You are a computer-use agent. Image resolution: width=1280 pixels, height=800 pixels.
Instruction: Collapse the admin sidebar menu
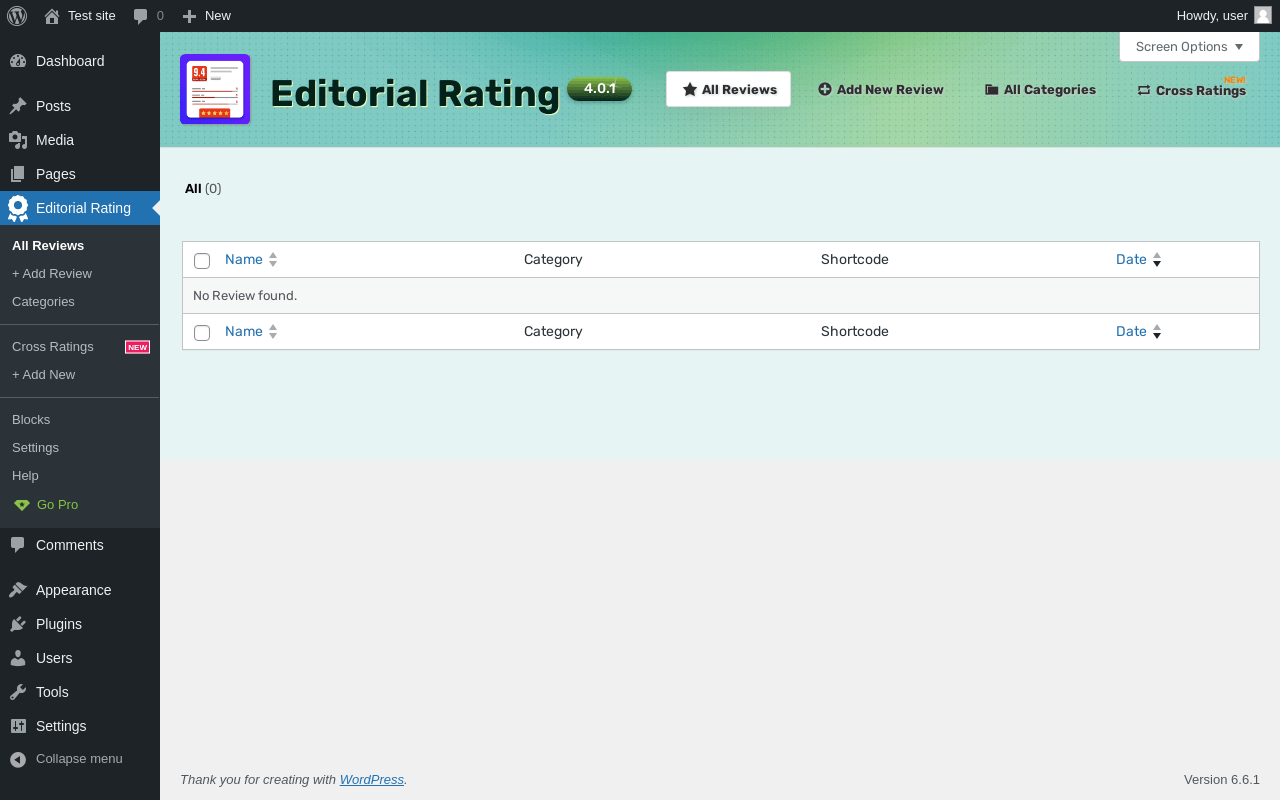78,759
